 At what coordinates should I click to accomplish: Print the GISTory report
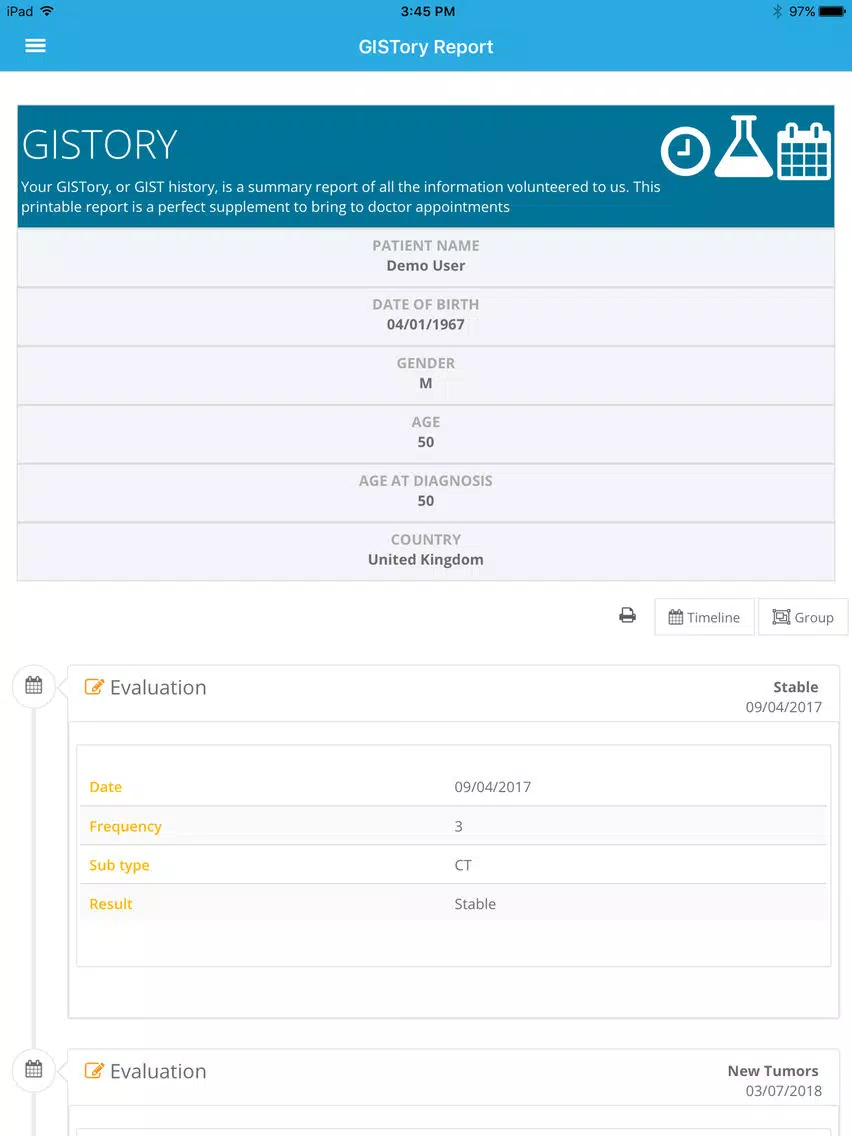click(x=627, y=616)
